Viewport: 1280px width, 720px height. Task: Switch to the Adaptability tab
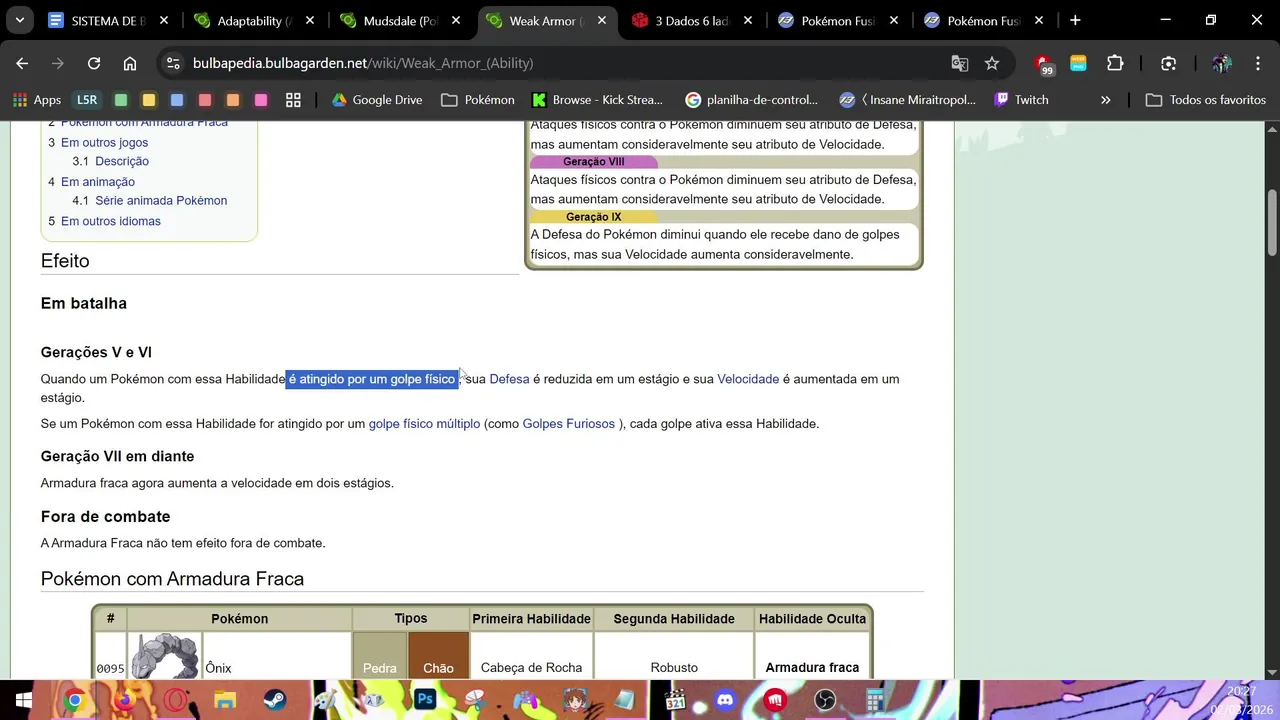(256, 20)
